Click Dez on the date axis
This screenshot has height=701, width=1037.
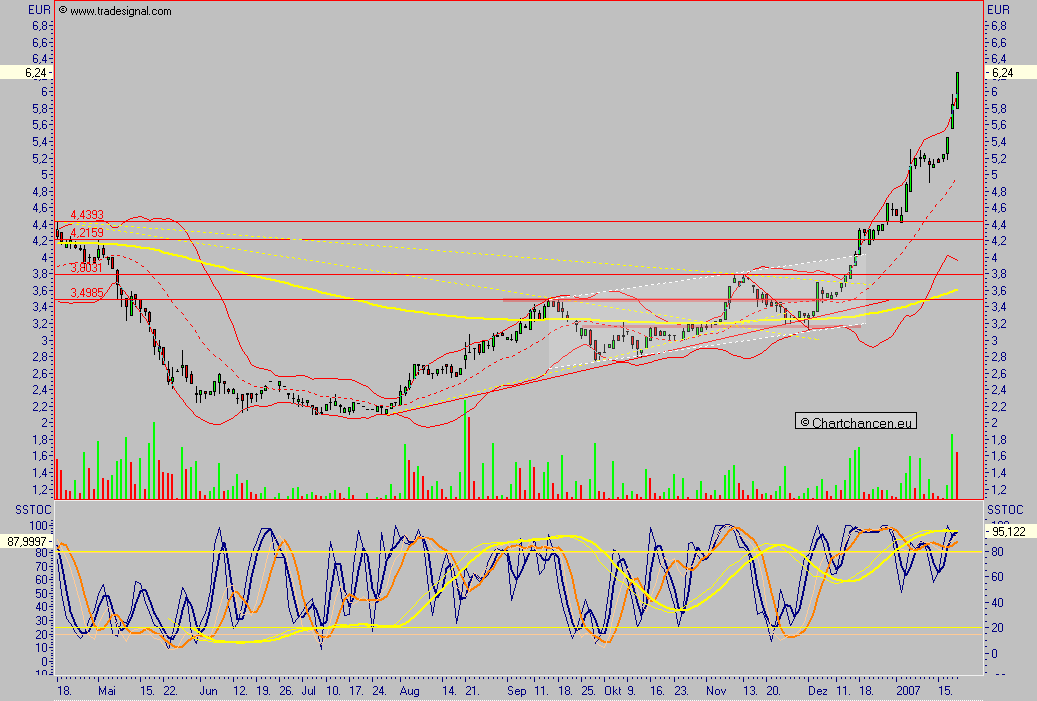click(x=817, y=691)
